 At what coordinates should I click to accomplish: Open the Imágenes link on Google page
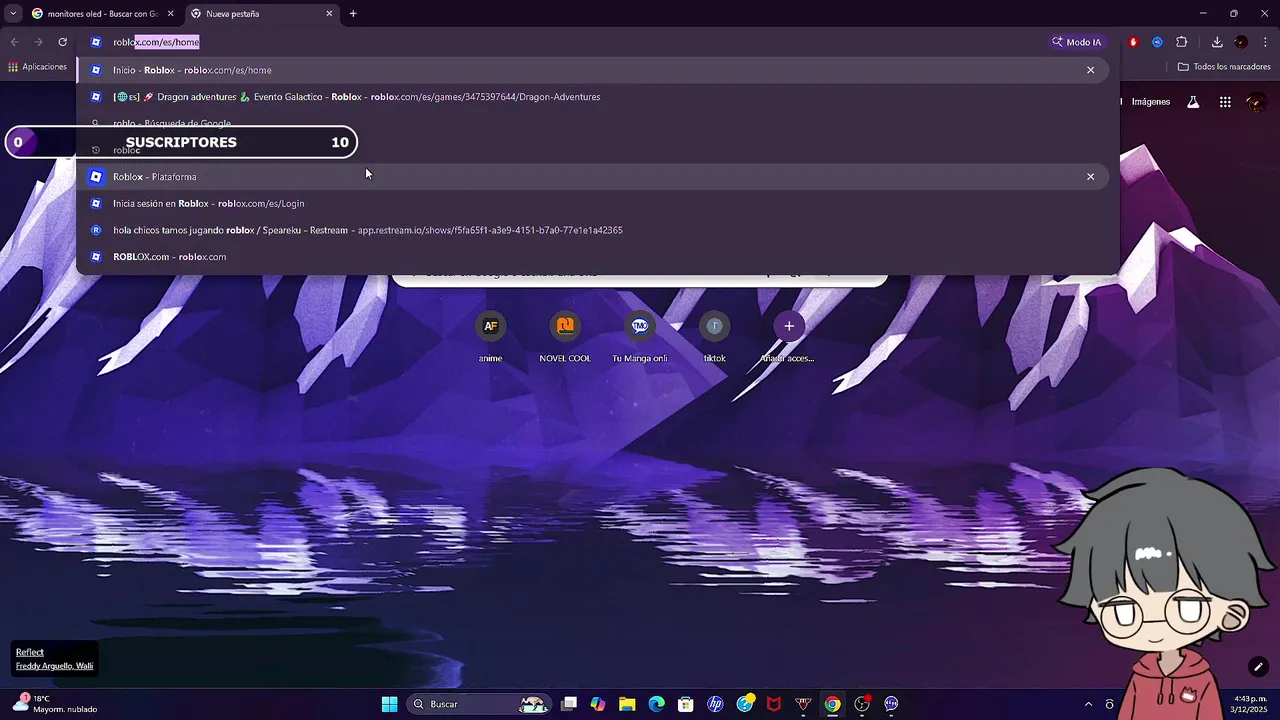[1150, 102]
